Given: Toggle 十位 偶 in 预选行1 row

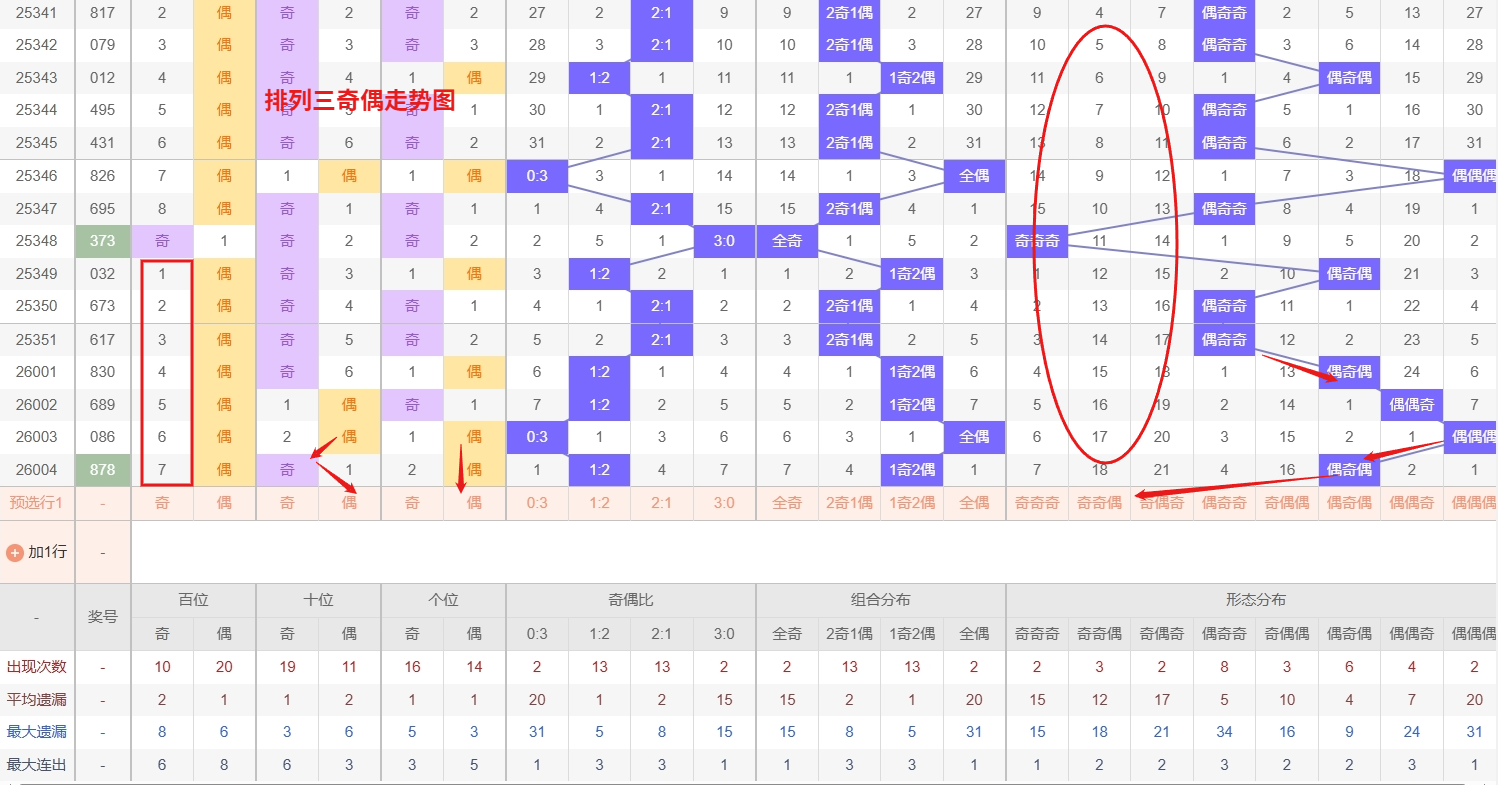Looking at the screenshot, I should 349,503.
